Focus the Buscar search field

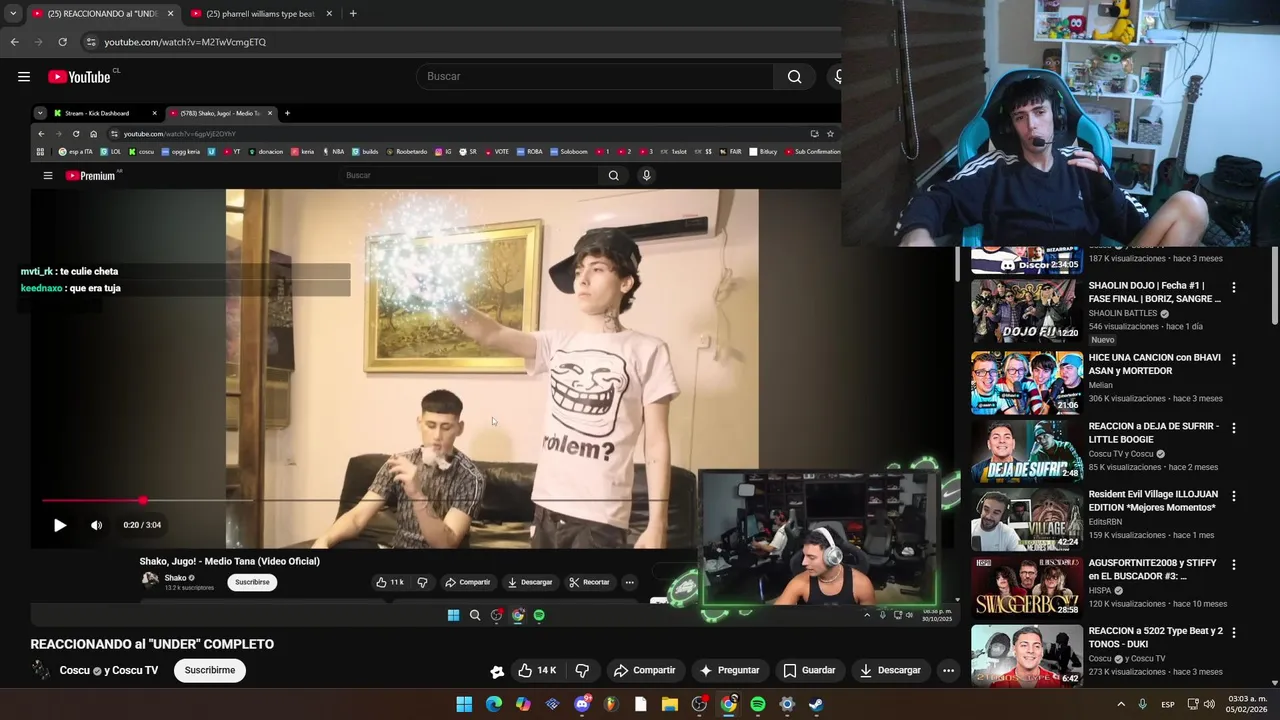(595, 76)
